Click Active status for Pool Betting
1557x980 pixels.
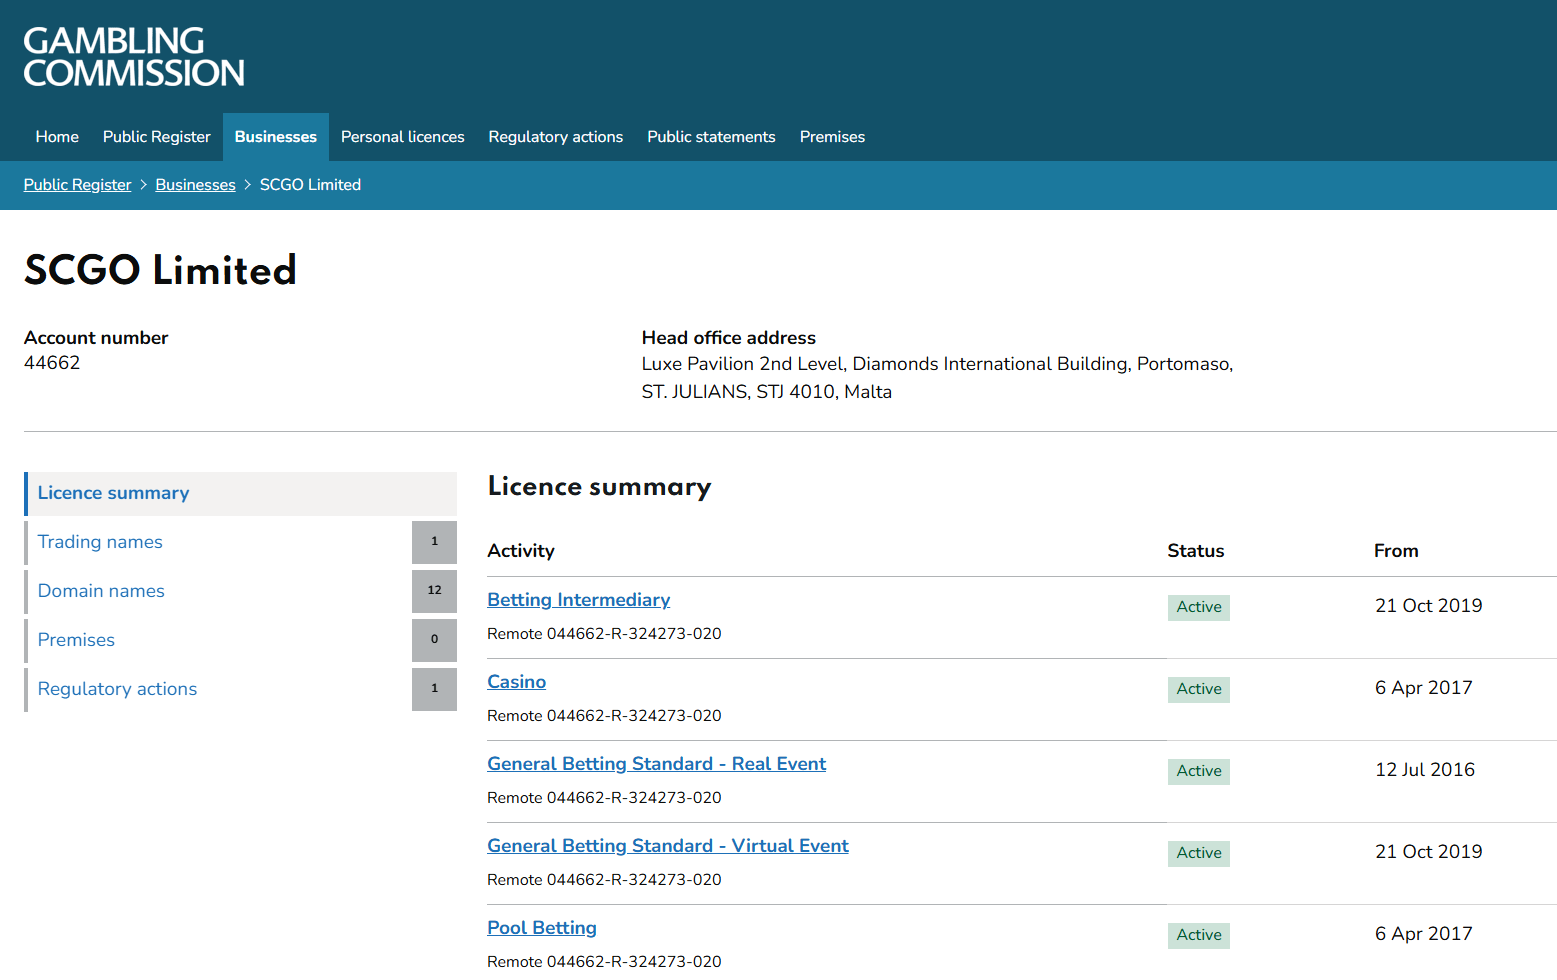[1199, 935]
